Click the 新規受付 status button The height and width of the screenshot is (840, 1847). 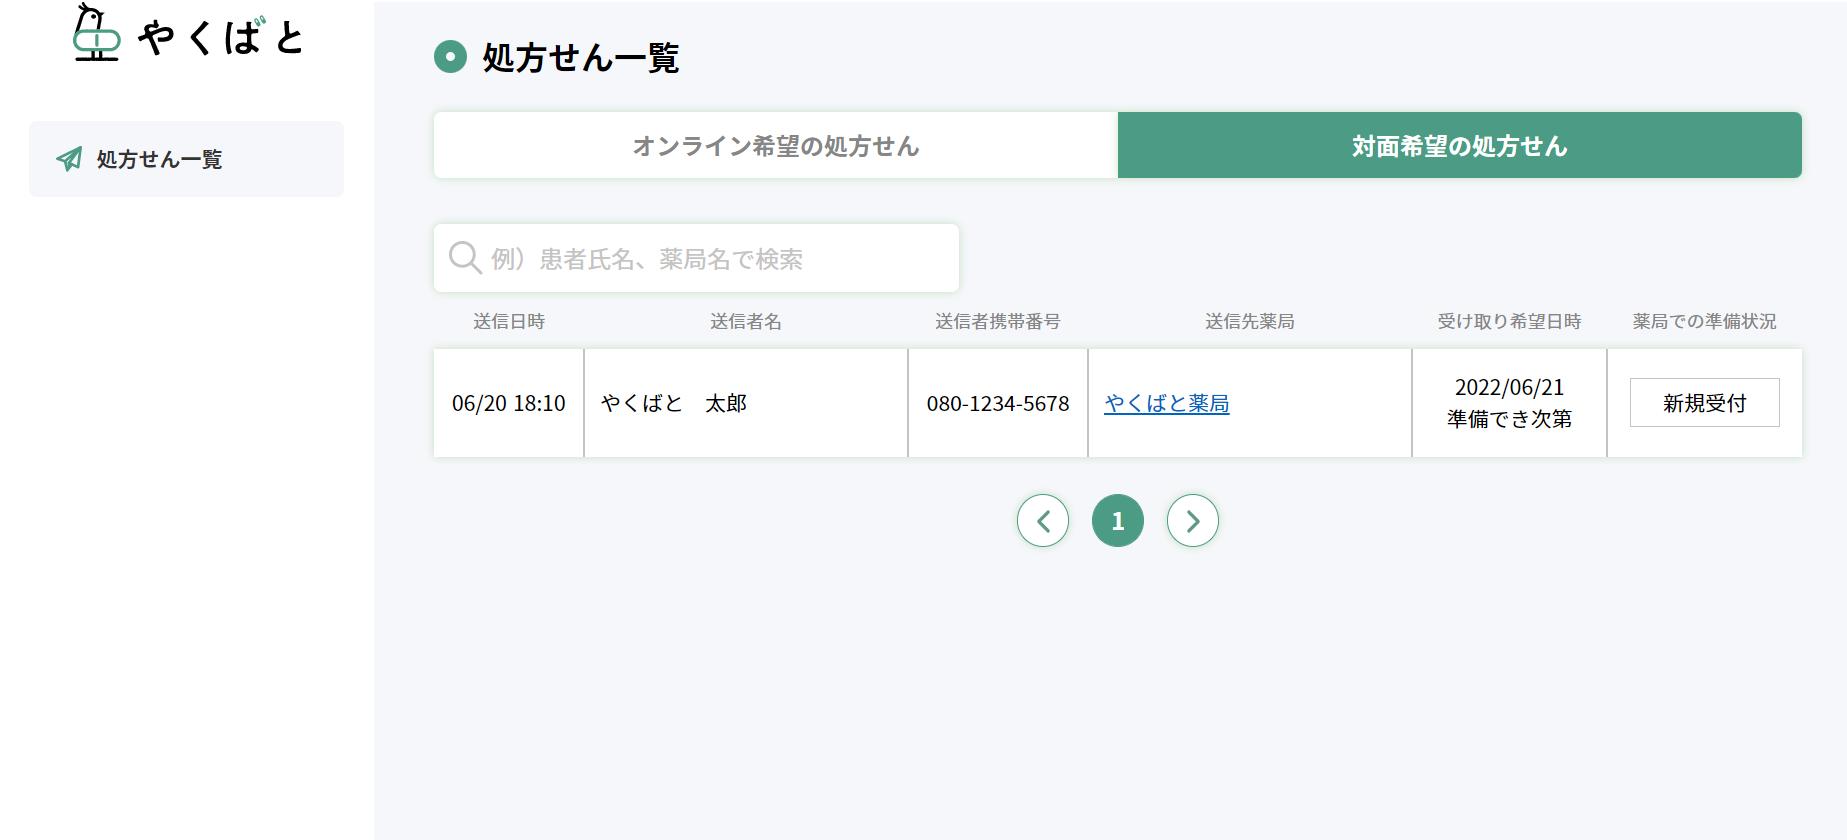point(1705,403)
